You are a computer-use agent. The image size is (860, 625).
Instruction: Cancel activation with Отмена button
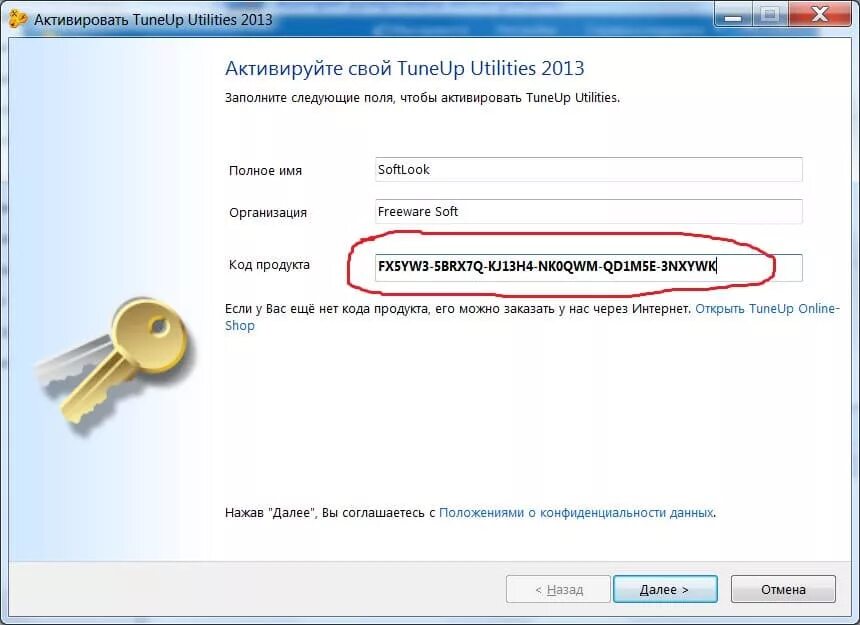pos(783,589)
